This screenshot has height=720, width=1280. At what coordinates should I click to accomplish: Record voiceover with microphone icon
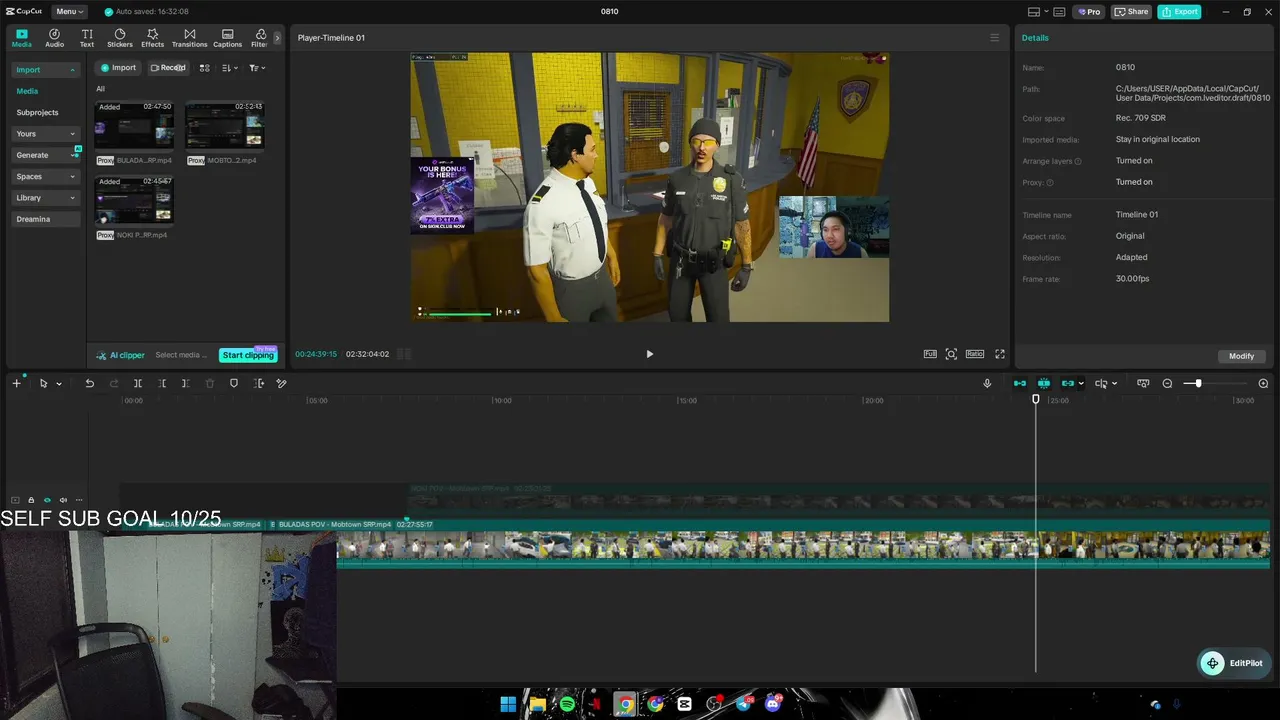(987, 383)
